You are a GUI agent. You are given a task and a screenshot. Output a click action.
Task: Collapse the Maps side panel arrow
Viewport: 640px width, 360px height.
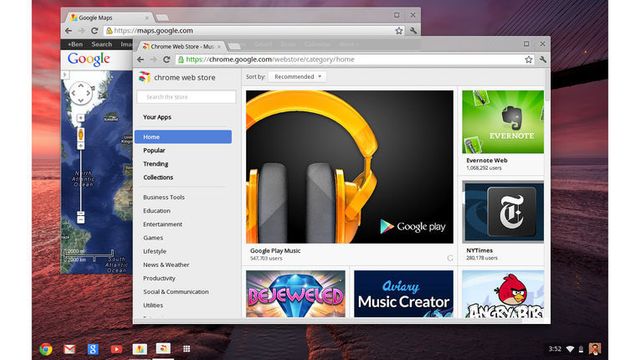tap(64, 75)
